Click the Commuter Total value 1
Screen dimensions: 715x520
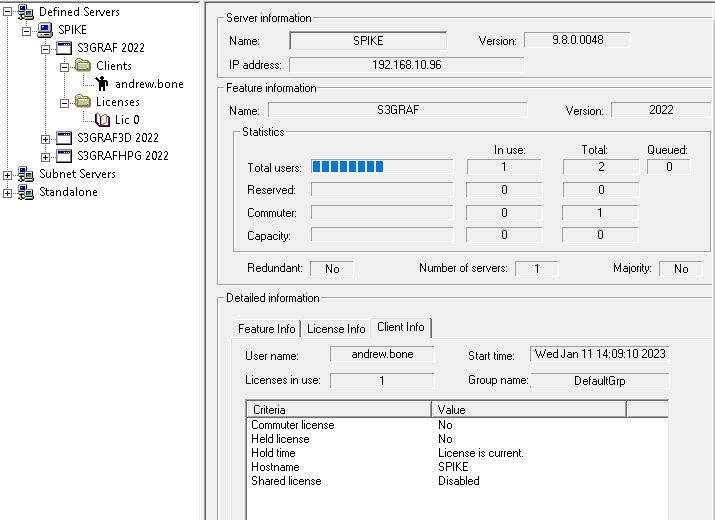[600, 213]
